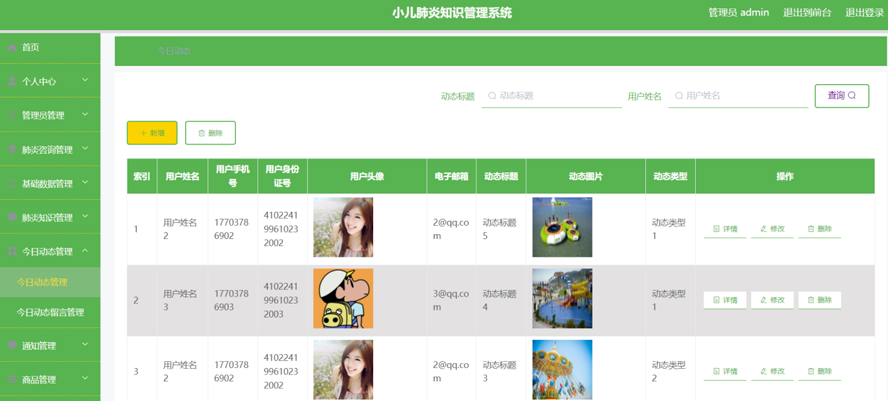
Task: Click the icon beside 基础数据管理
Action: [x=12, y=184]
